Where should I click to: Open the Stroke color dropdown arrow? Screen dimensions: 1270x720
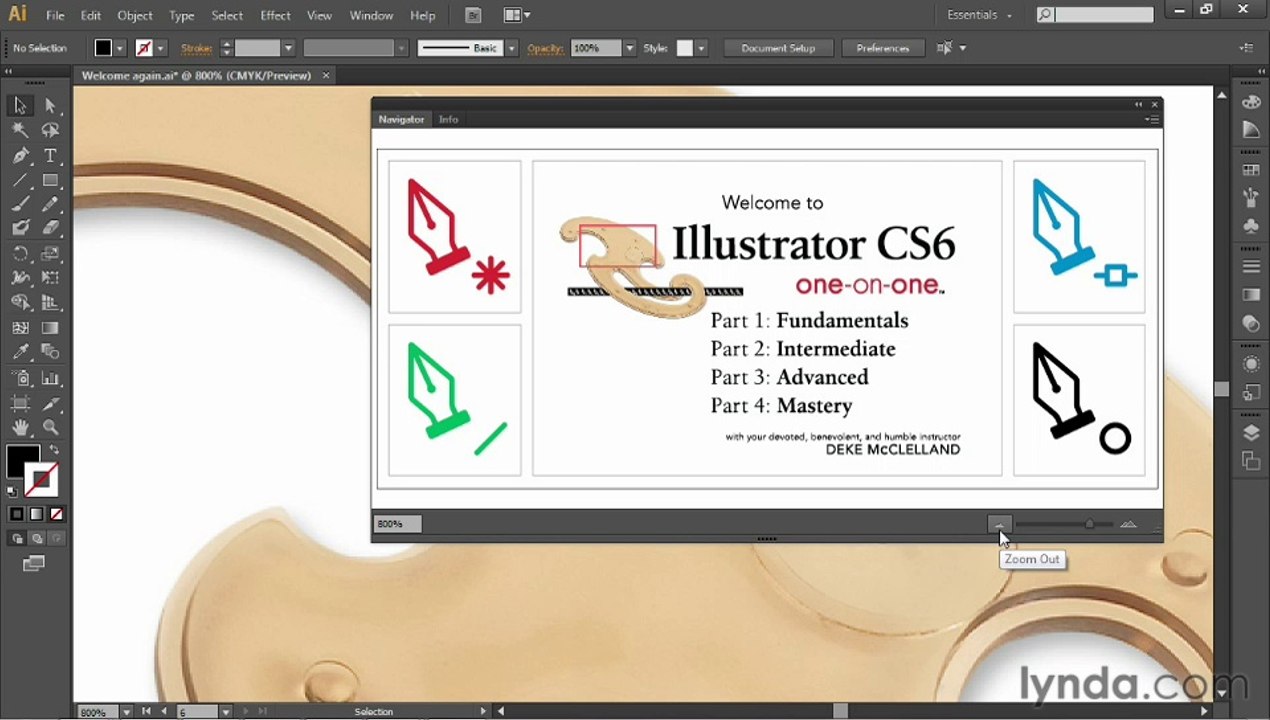pyautogui.click(x=160, y=48)
